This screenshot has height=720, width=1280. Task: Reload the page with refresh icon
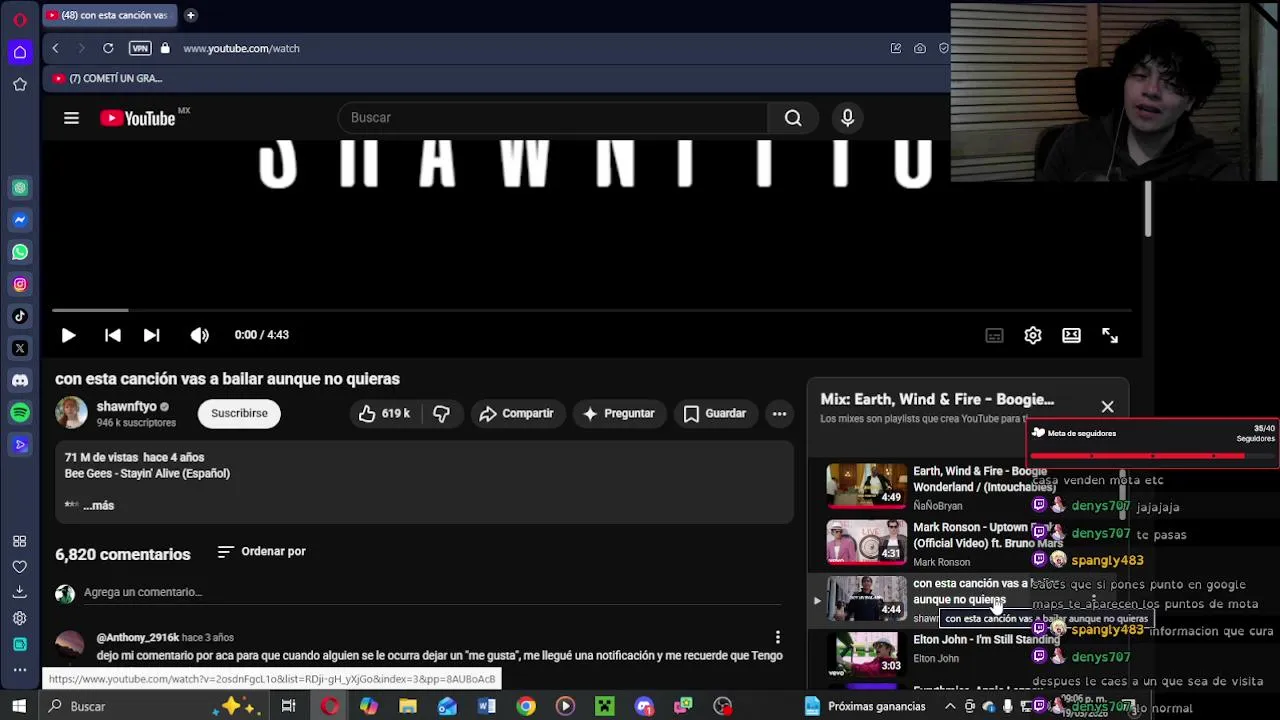pyautogui.click(x=108, y=48)
